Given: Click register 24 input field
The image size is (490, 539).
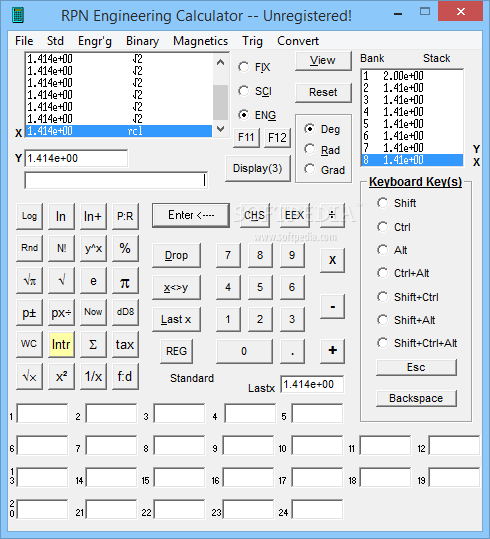Looking at the screenshot, I should click(317, 509).
